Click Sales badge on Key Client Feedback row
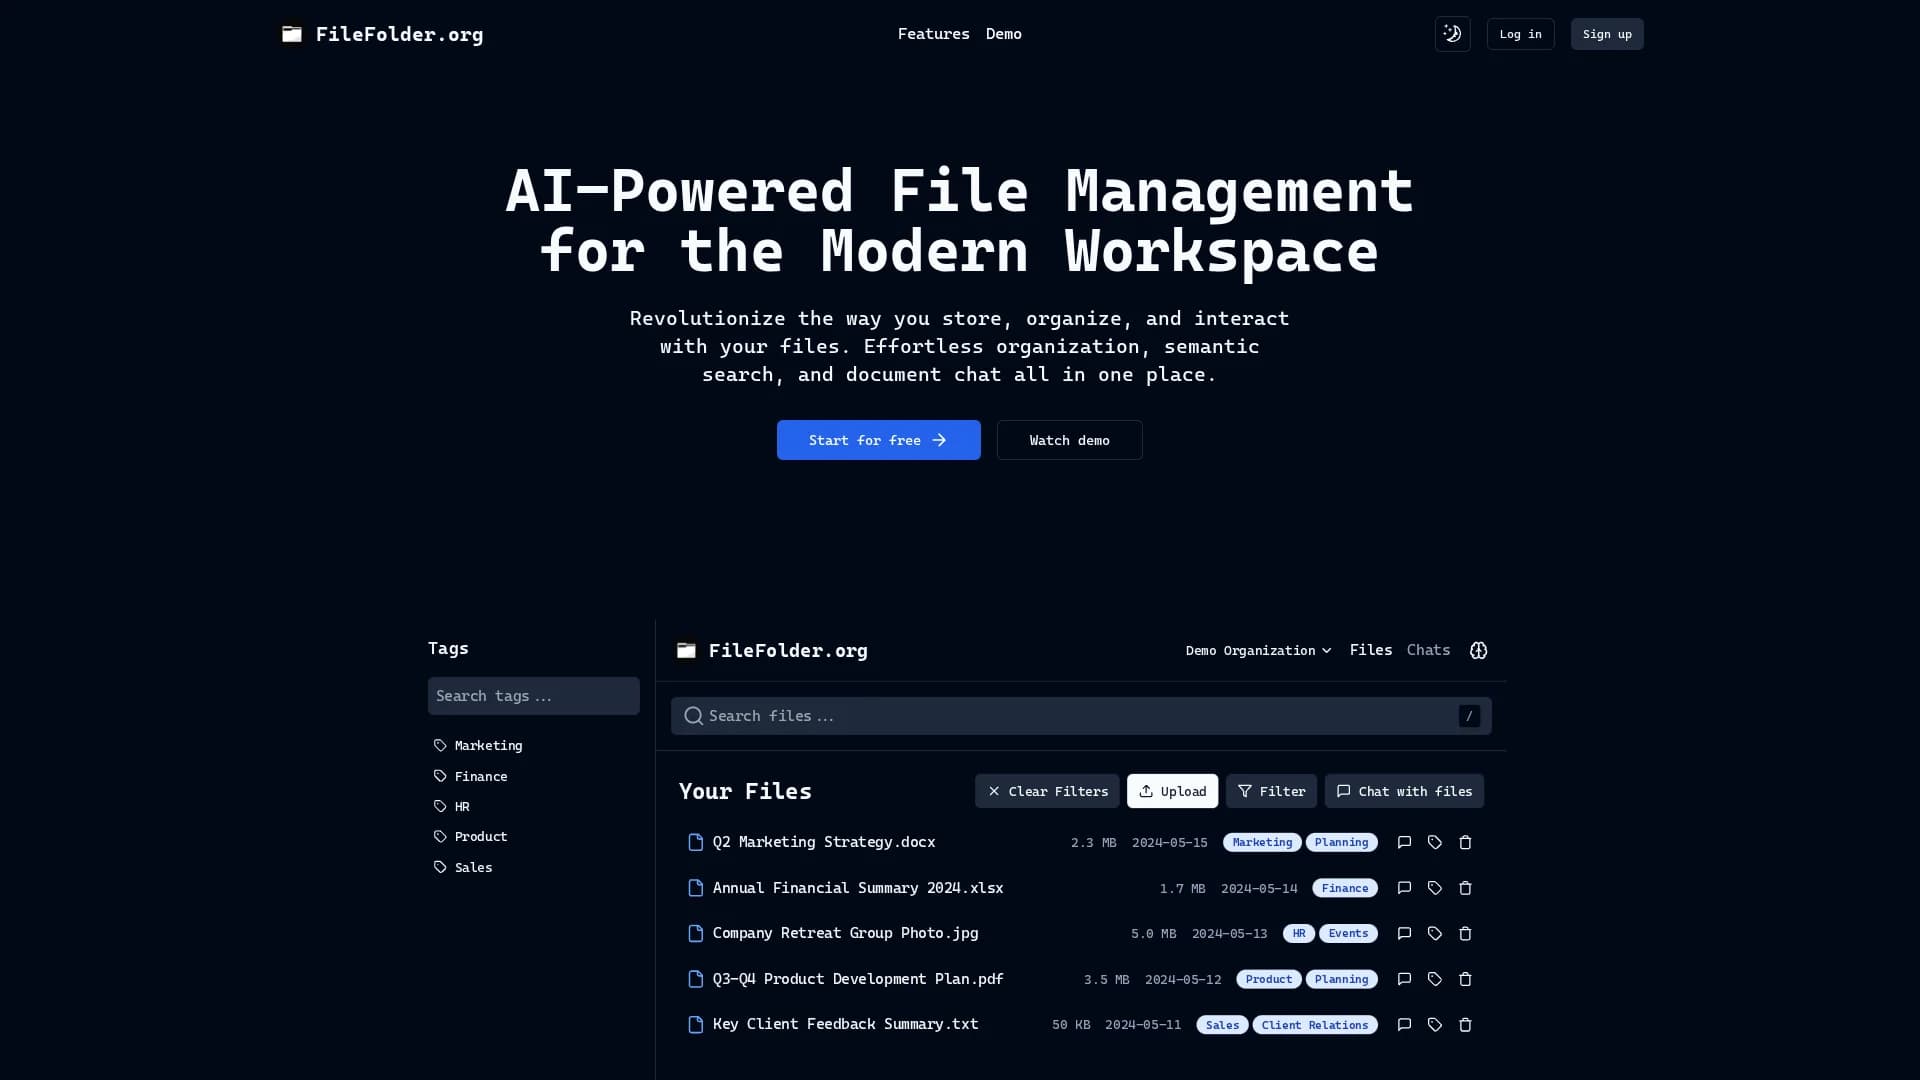Image resolution: width=1920 pixels, height=1080 pixels. pyautogui.click(x=1222, y=1025)
